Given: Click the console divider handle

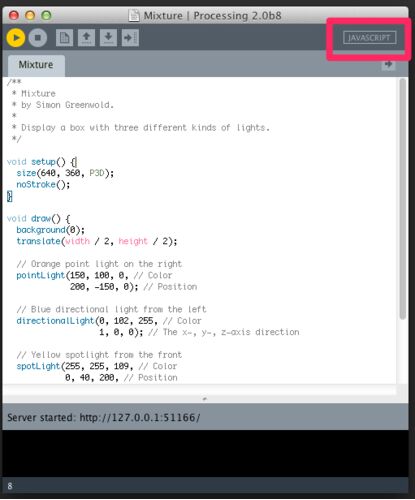Looking at the screenshot, I should 205,398.
